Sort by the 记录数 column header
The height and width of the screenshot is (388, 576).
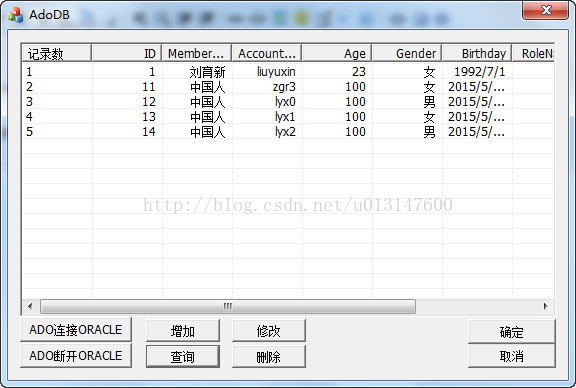pos(57,53)
